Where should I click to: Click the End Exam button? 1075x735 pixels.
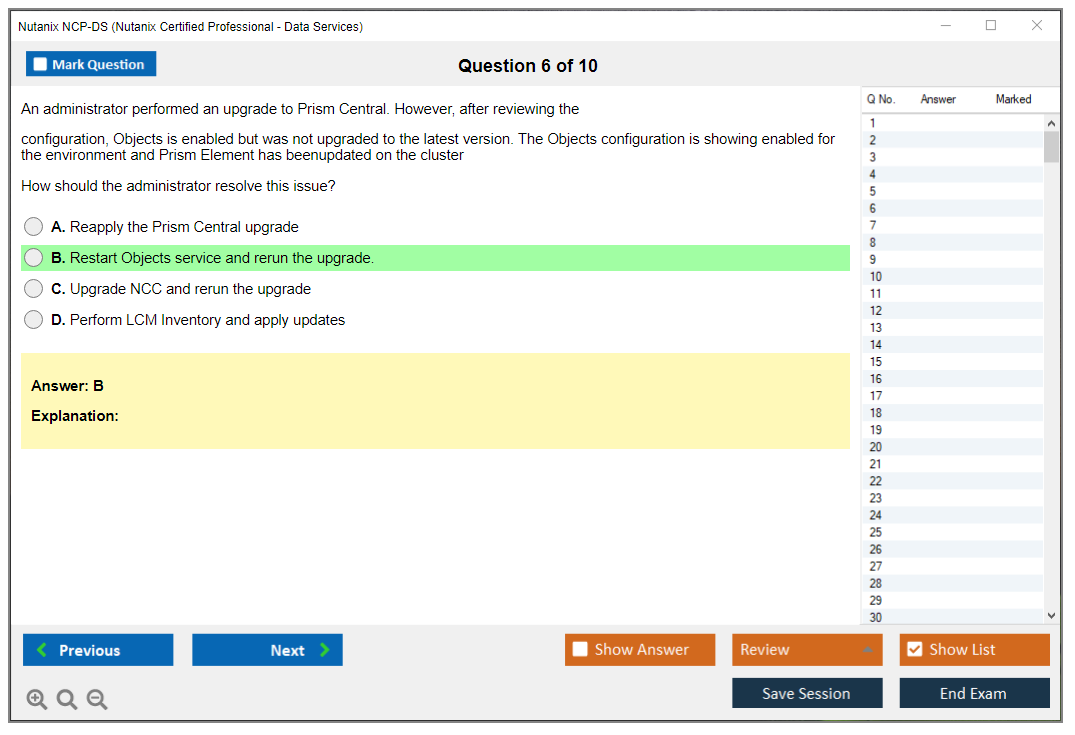pyautogui.click(x=974, y=693)
